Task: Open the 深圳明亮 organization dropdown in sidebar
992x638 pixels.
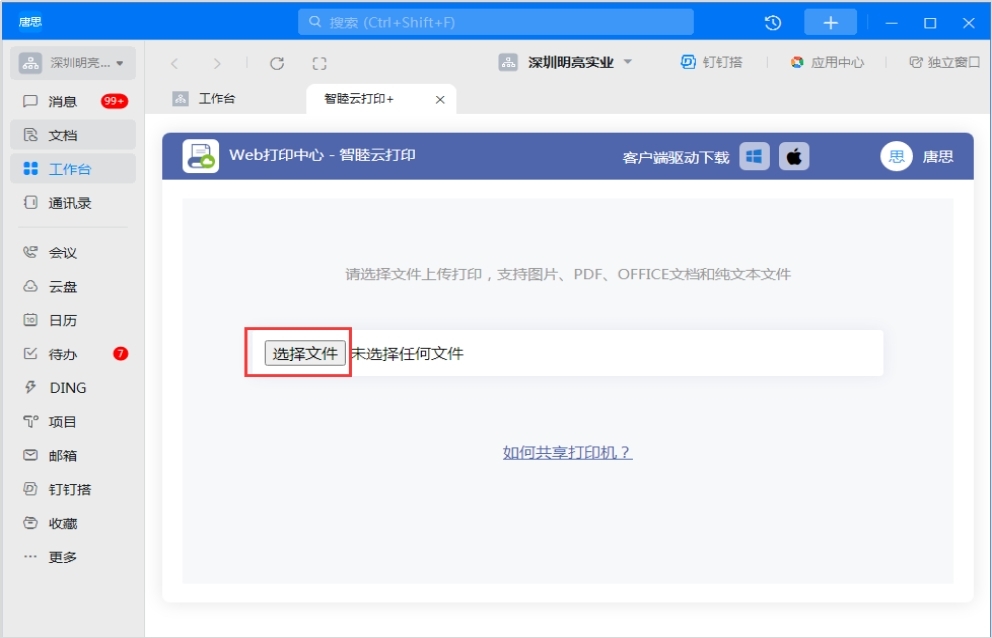Action: pos(73,63)
